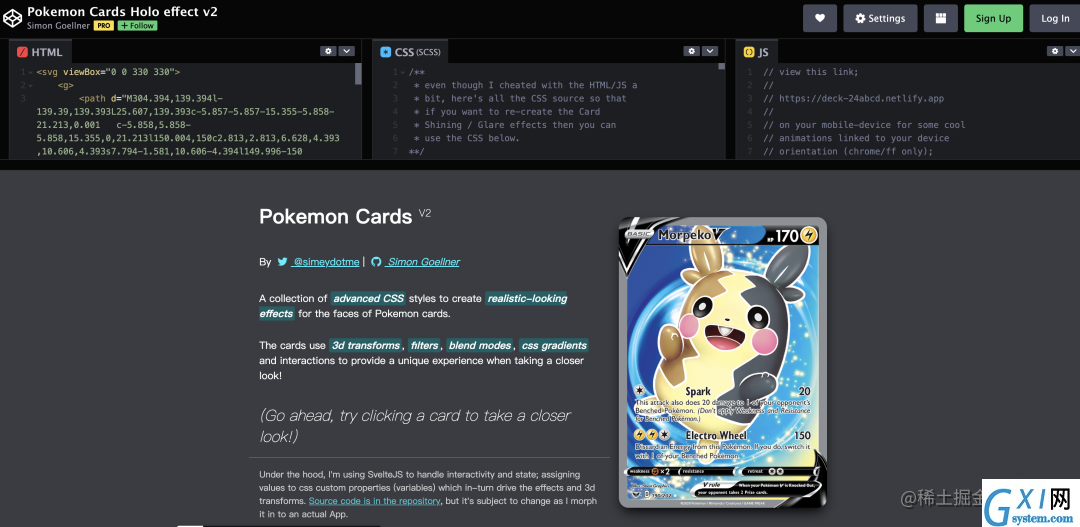Click 'realistic-looking effects' highlighted text
Image resolution: width=1080 pixels, height=527 pixels.
413,306
